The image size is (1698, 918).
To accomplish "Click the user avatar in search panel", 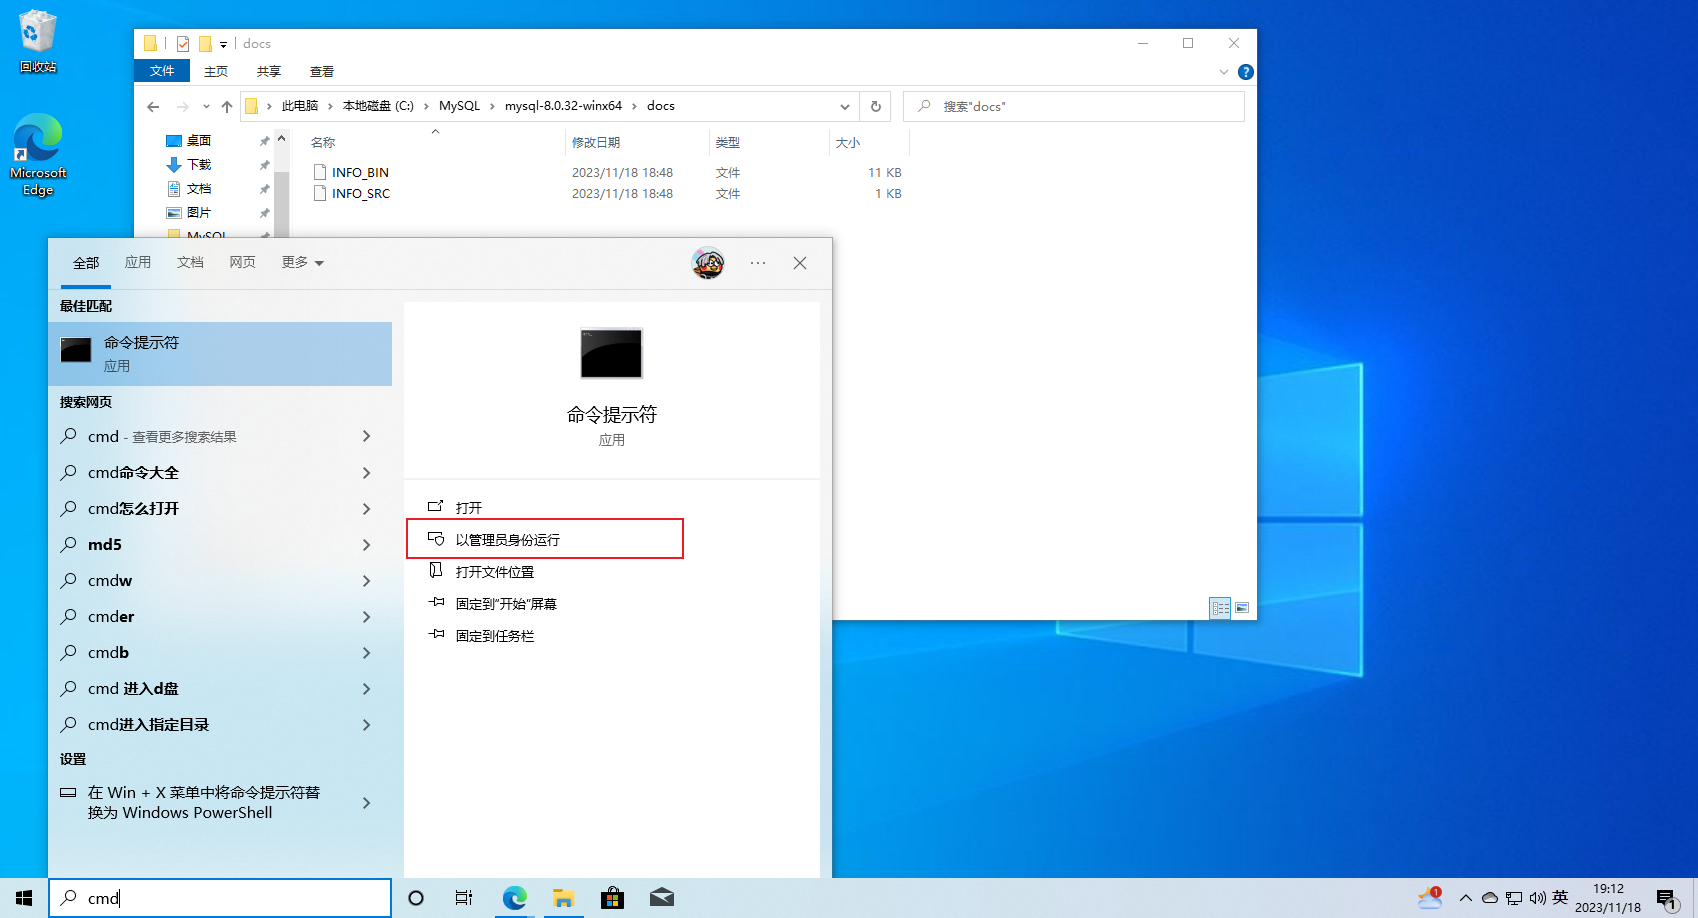I will (708, 263).
